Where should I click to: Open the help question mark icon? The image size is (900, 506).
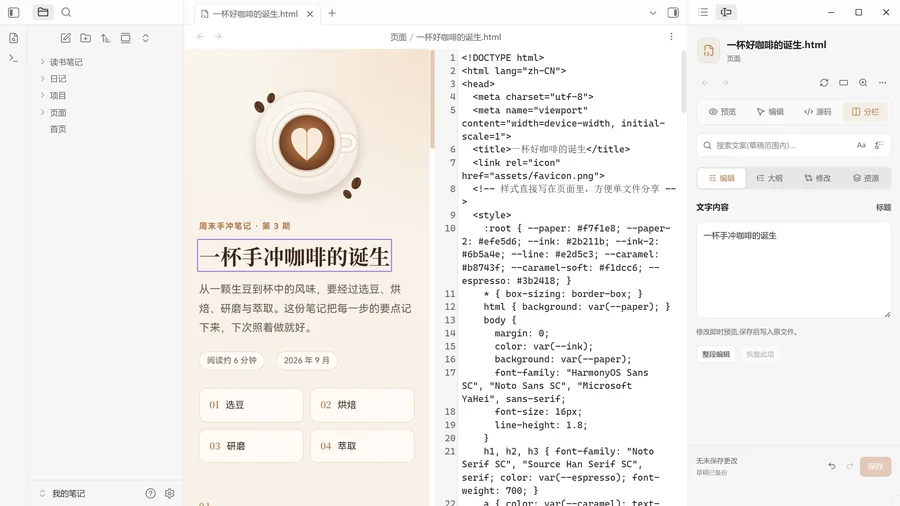[150, 493]
